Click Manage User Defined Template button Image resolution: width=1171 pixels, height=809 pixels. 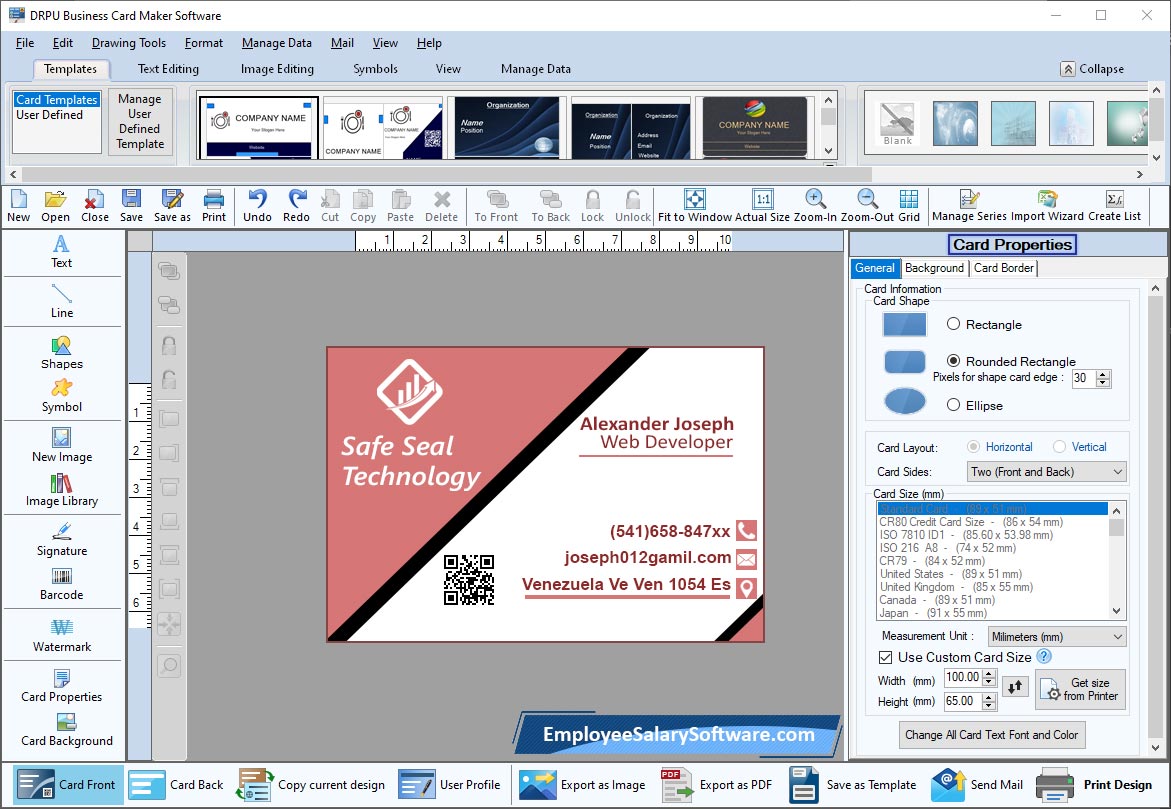(x=140, y=121)
